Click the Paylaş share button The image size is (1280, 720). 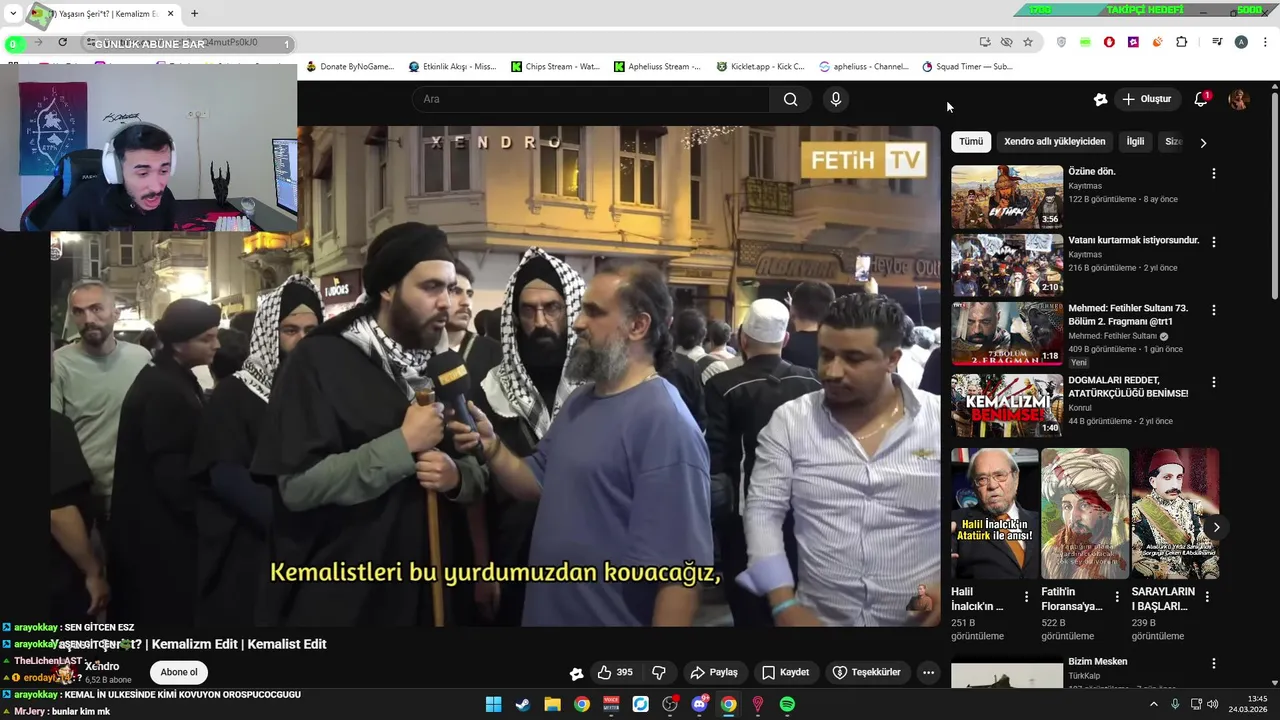click(x=714, y=672)
